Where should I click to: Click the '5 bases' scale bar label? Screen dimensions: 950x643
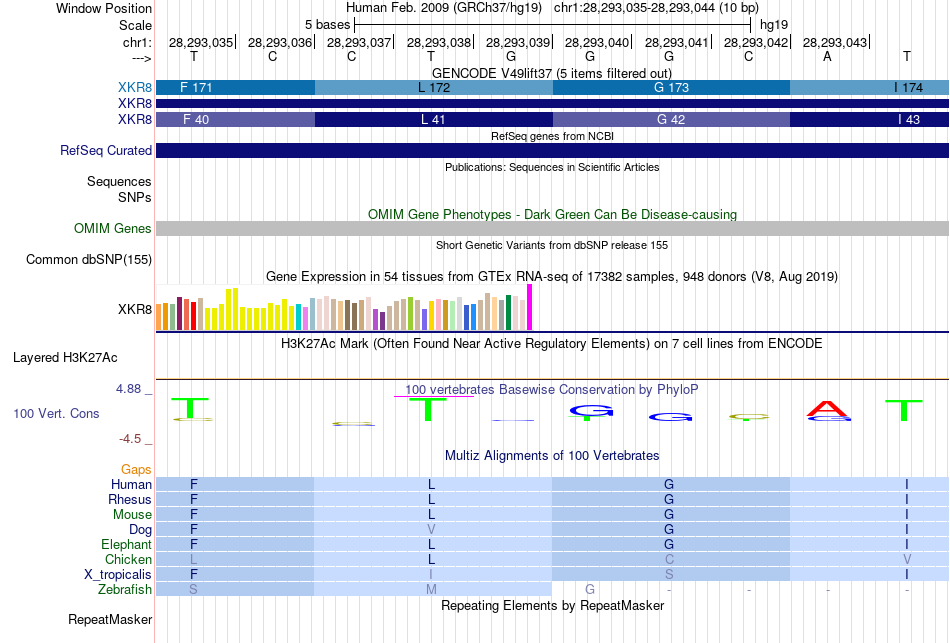pos(327,25)
